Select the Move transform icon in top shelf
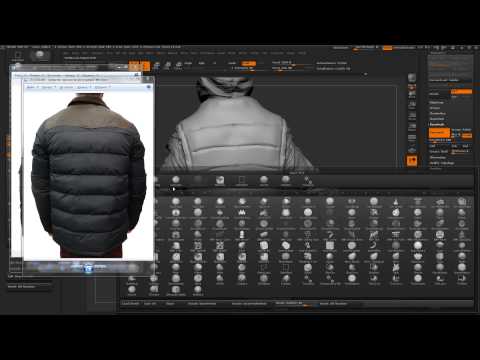 [x=157, y=66]
